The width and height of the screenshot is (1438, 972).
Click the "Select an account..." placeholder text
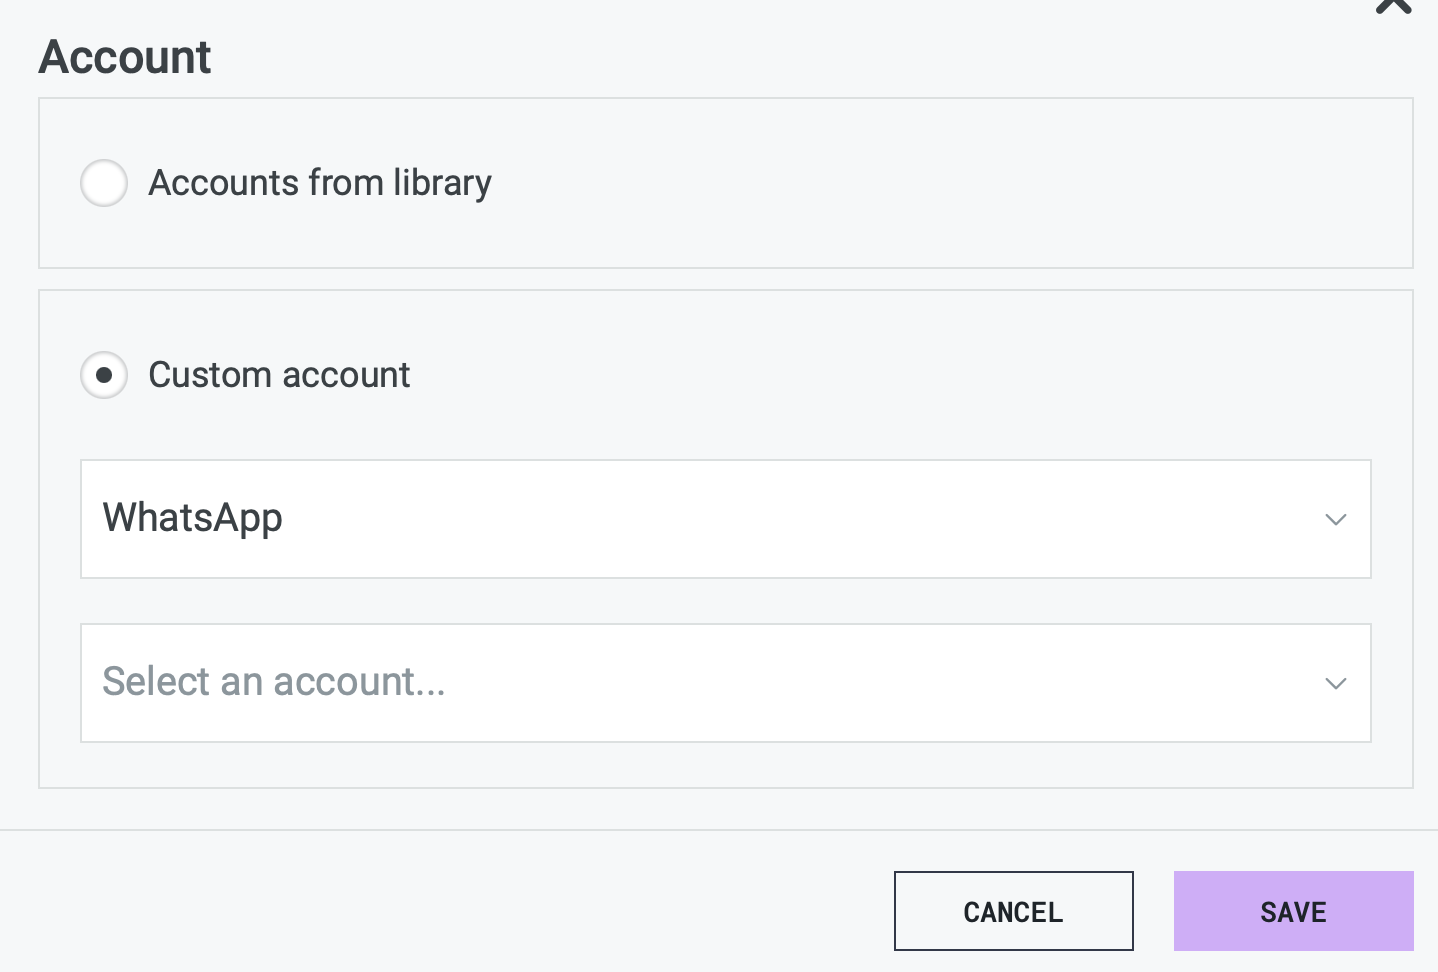[273, 683]
